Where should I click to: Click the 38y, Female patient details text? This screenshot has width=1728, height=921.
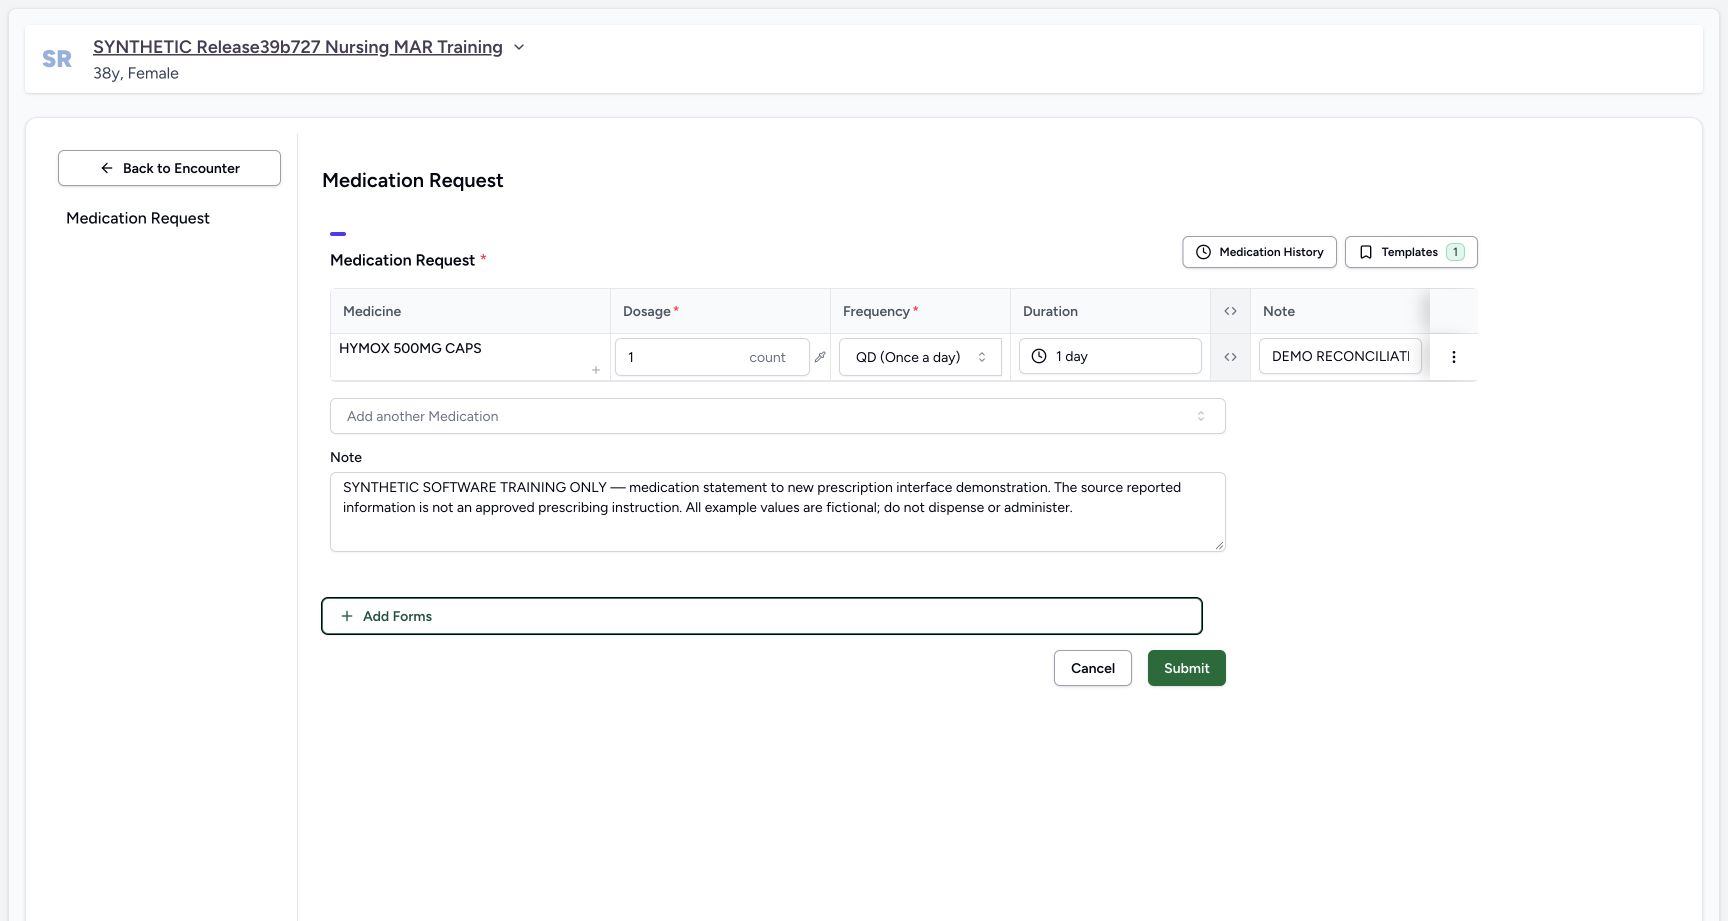click(x=136, y=73)
